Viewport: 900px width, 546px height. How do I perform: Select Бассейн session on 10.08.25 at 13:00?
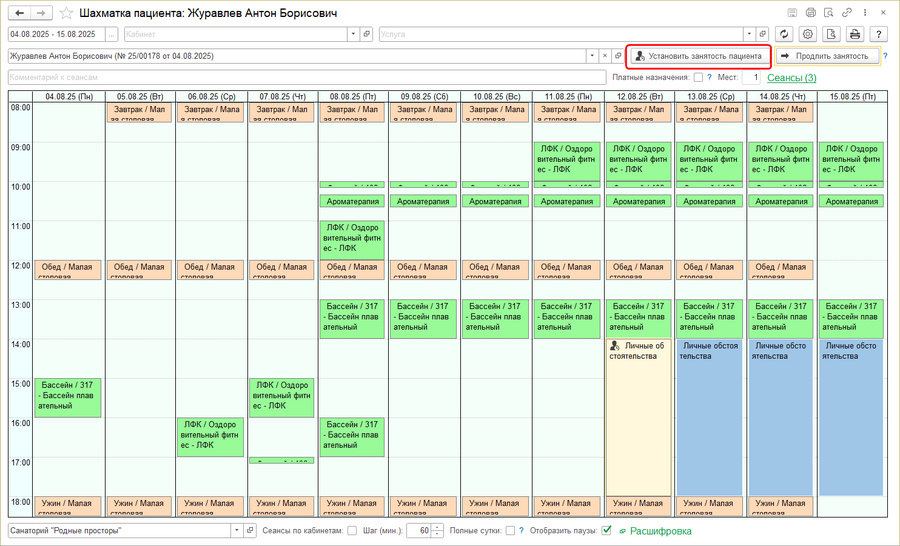coord(495,319)
